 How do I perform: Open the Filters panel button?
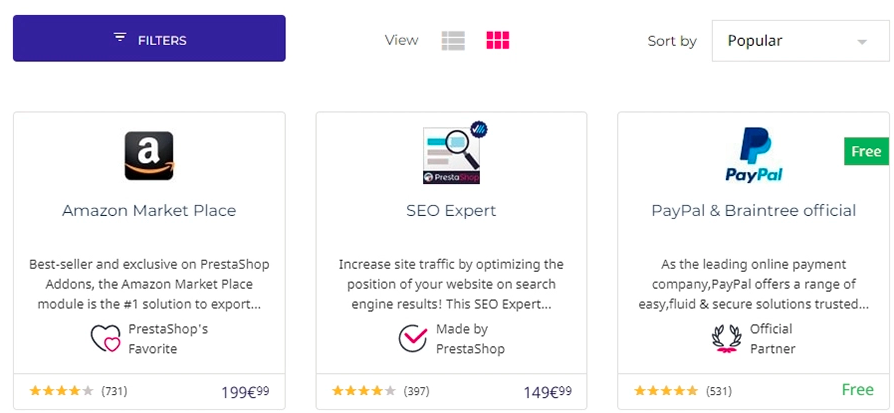[149, 38]
